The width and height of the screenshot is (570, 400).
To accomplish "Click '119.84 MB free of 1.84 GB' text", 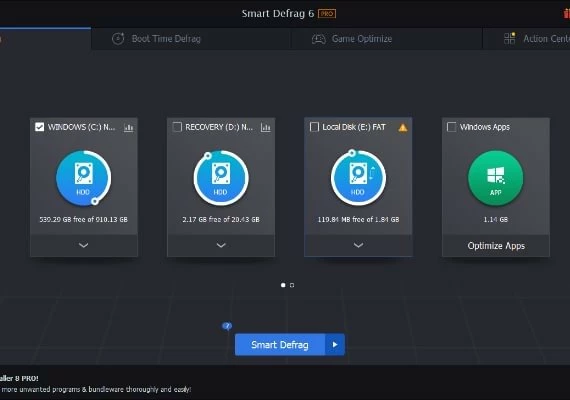I will [358, 219].
